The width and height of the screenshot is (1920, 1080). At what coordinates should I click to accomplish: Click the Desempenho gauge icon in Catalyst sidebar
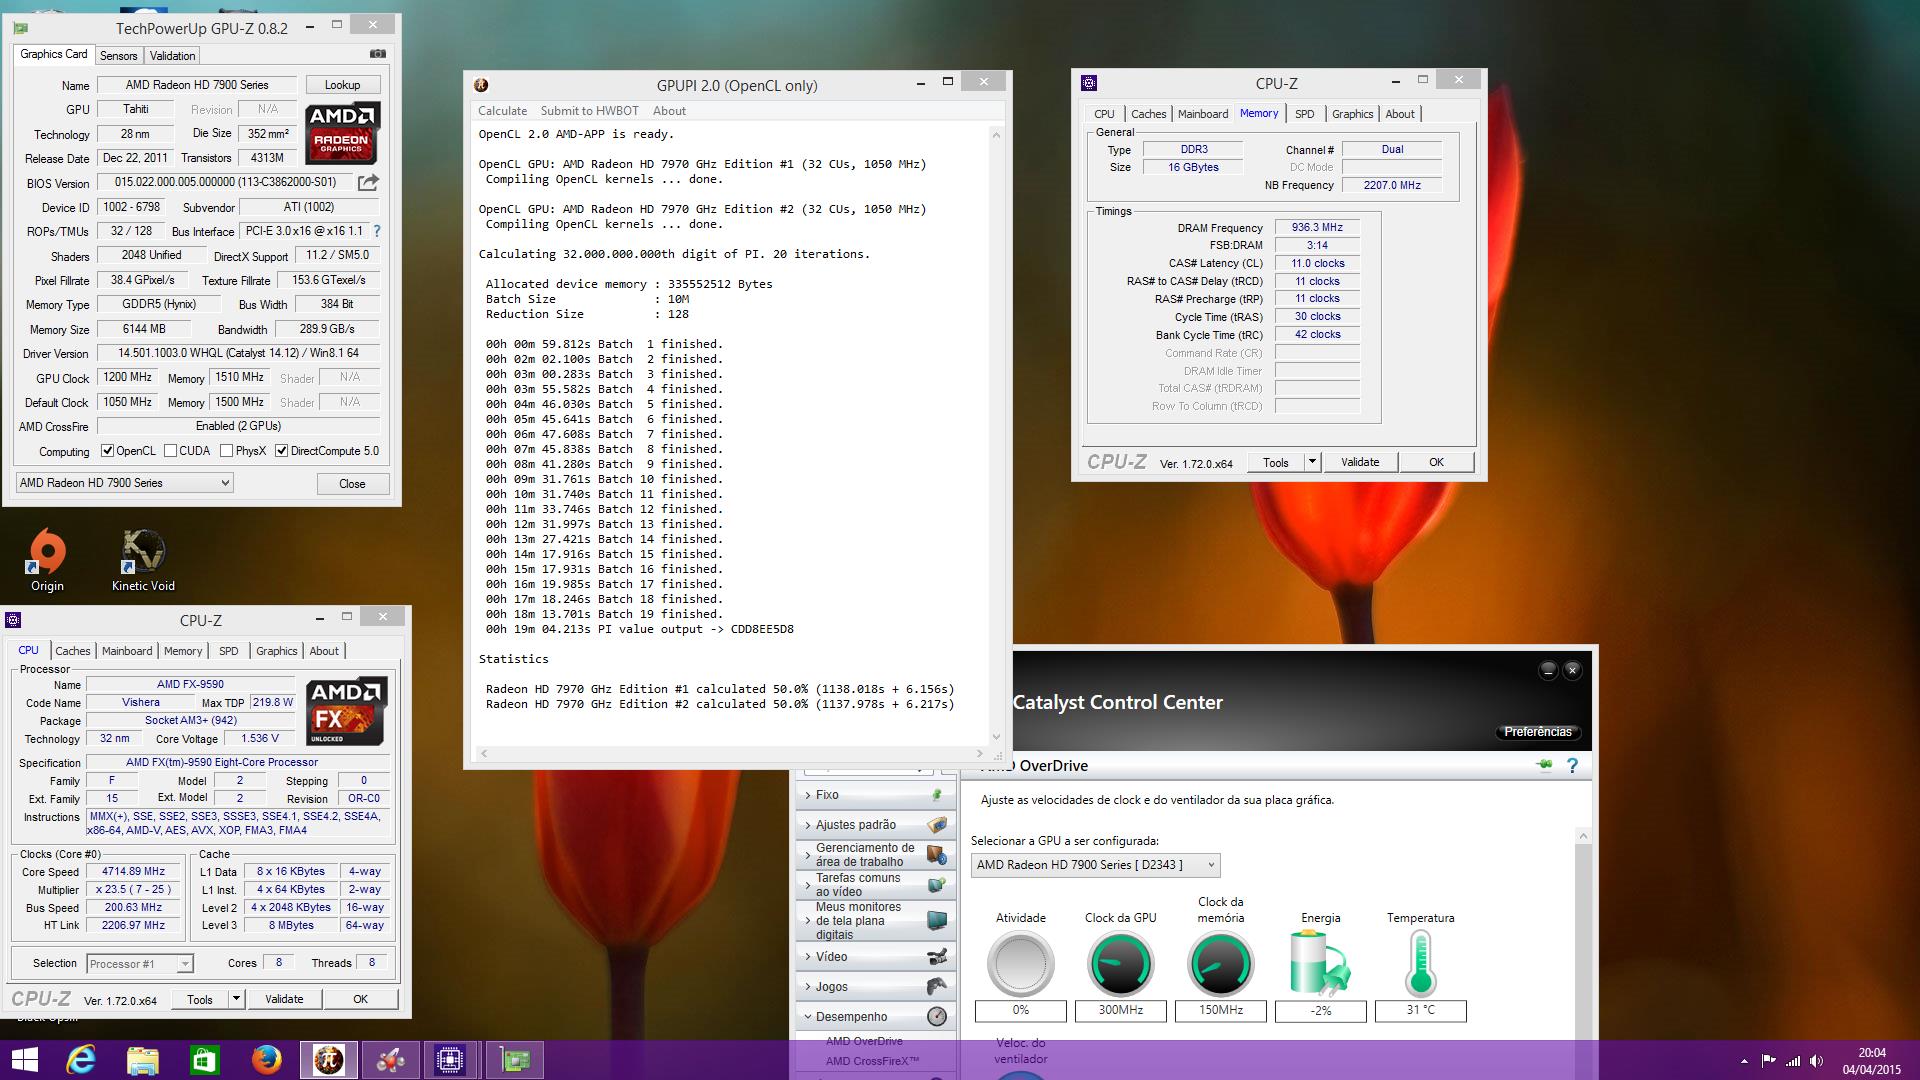point(937,1016)
